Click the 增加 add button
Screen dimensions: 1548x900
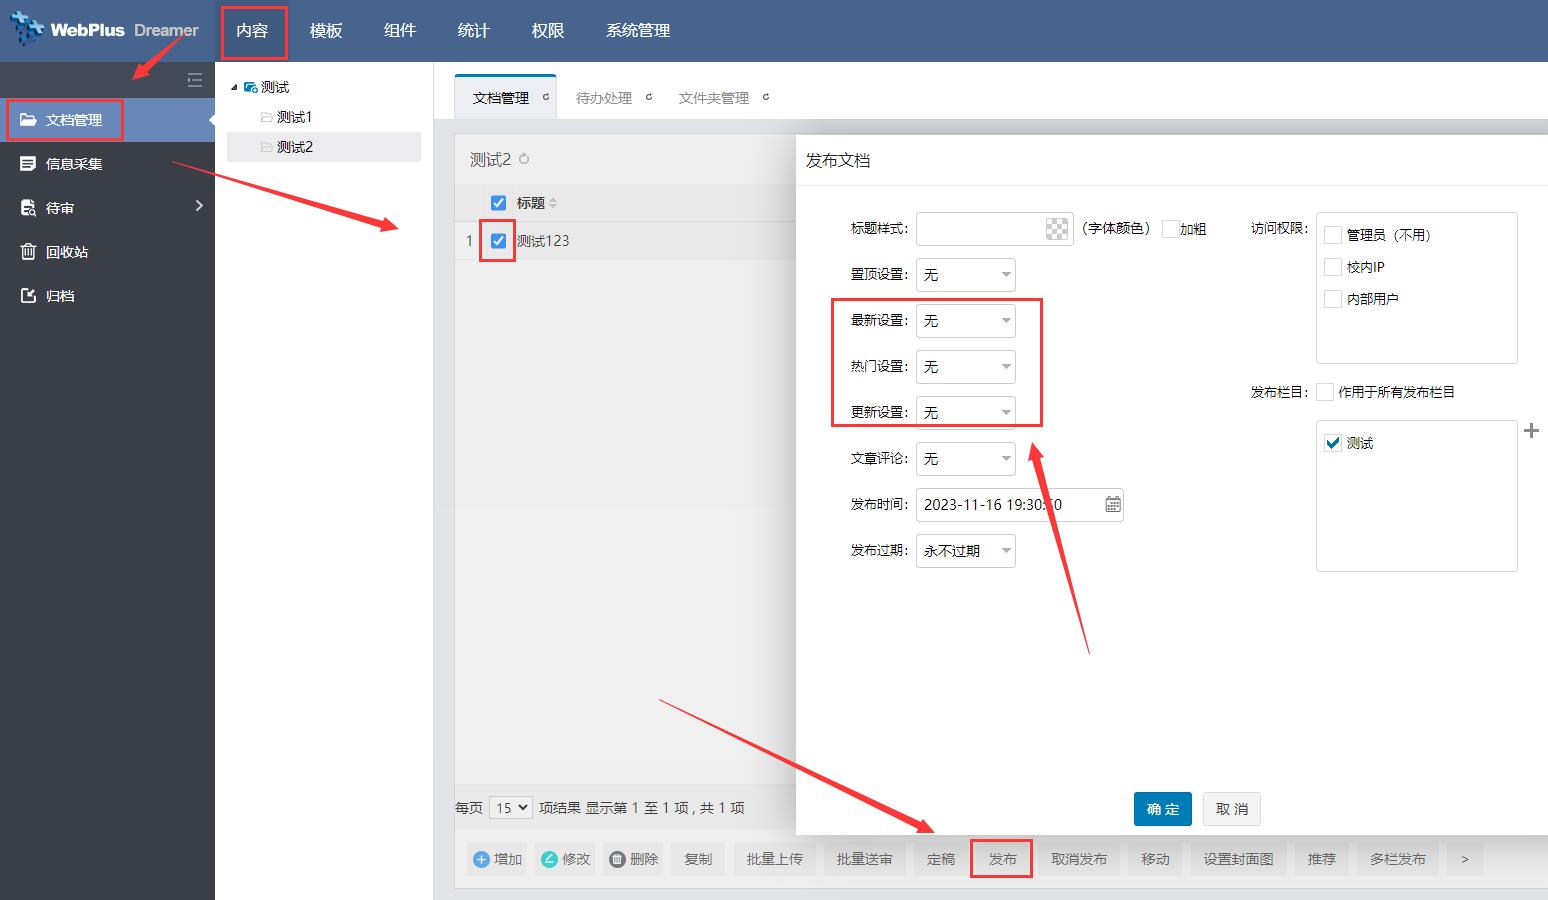tap(497, 859)
